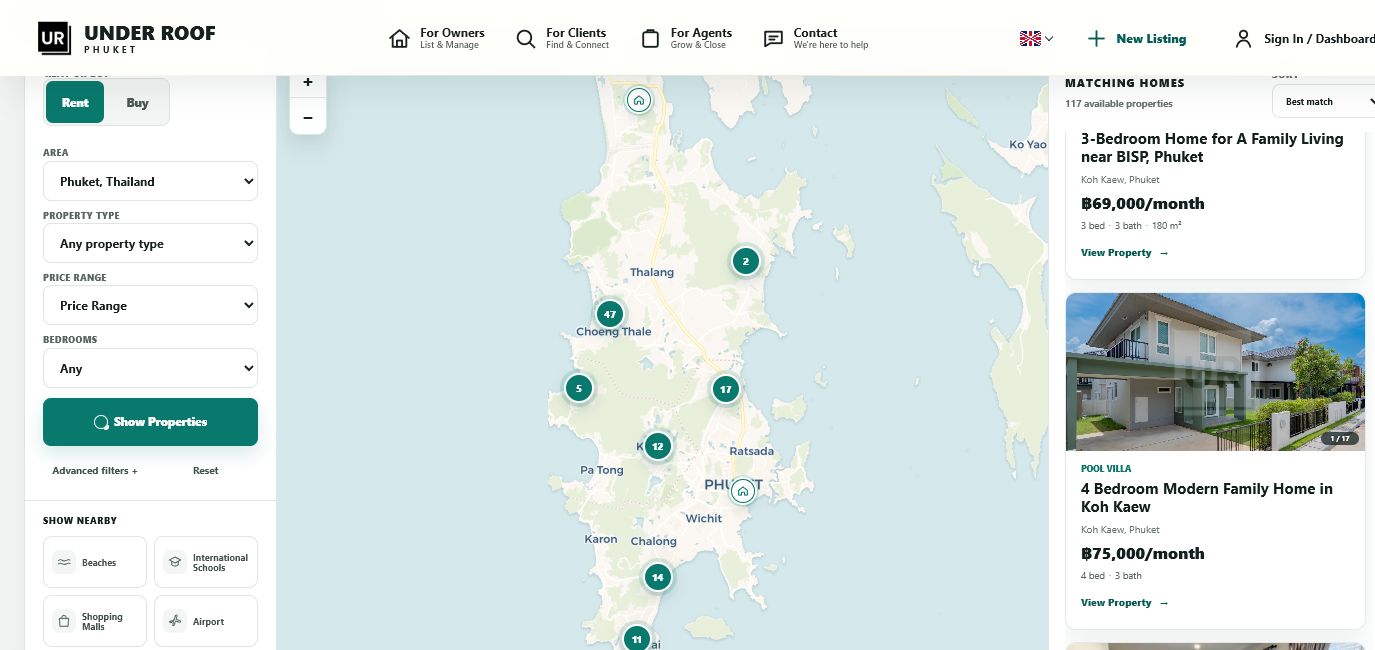1375x650 pixels.
Task: Open the map cluster marker 5
Action: [x=579, y=388]
